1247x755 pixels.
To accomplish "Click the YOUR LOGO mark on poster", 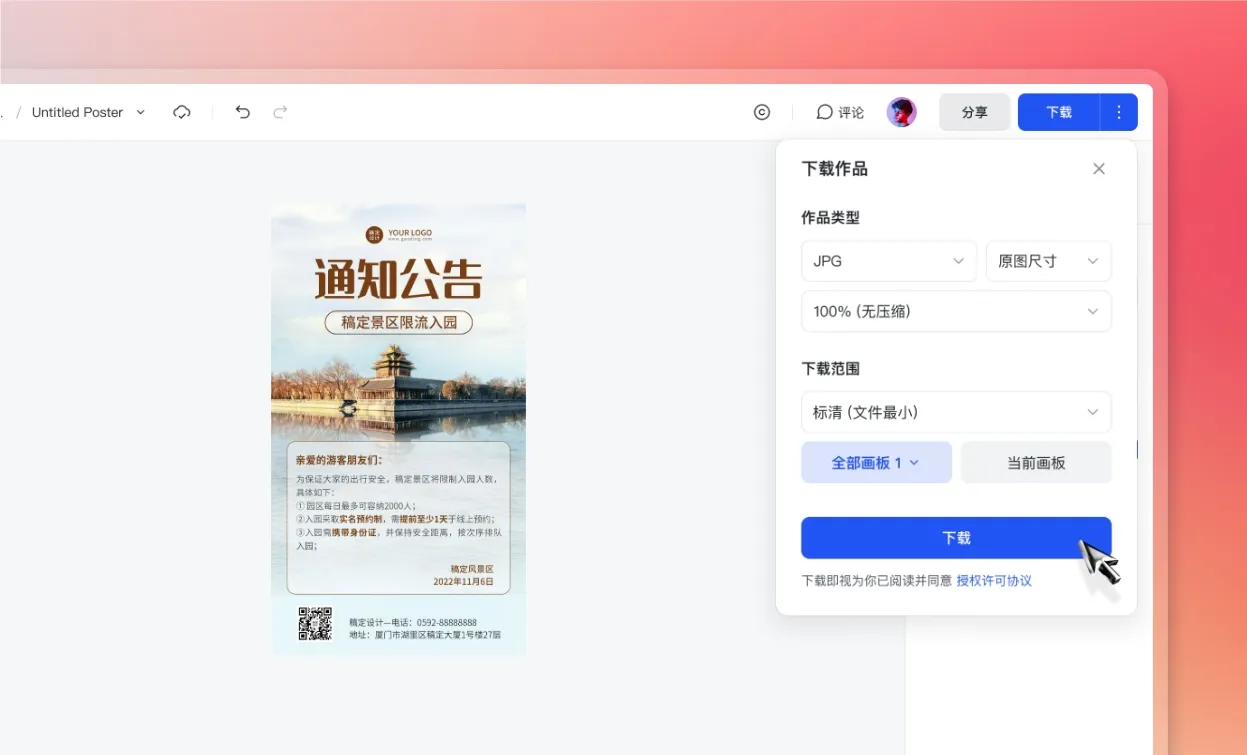I will (x=398, y=235).
